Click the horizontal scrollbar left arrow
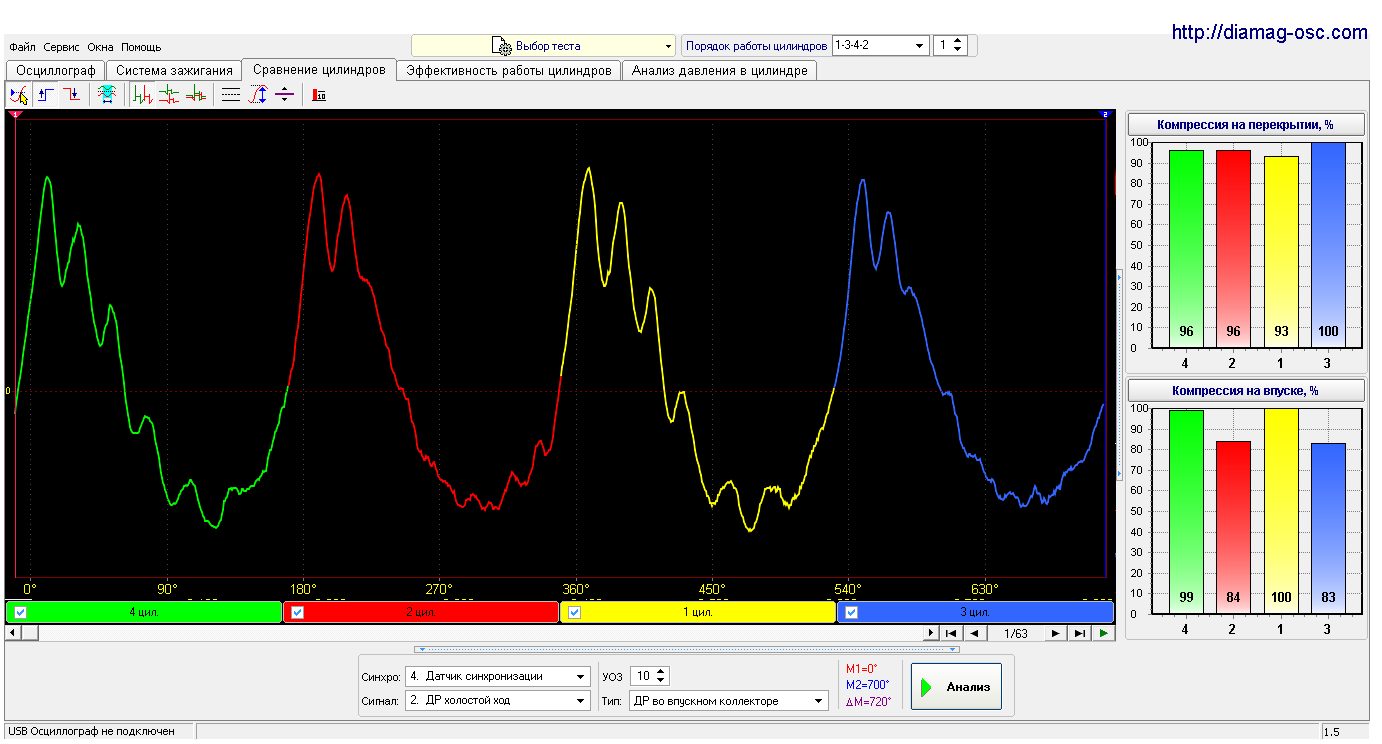 [13, 633]
